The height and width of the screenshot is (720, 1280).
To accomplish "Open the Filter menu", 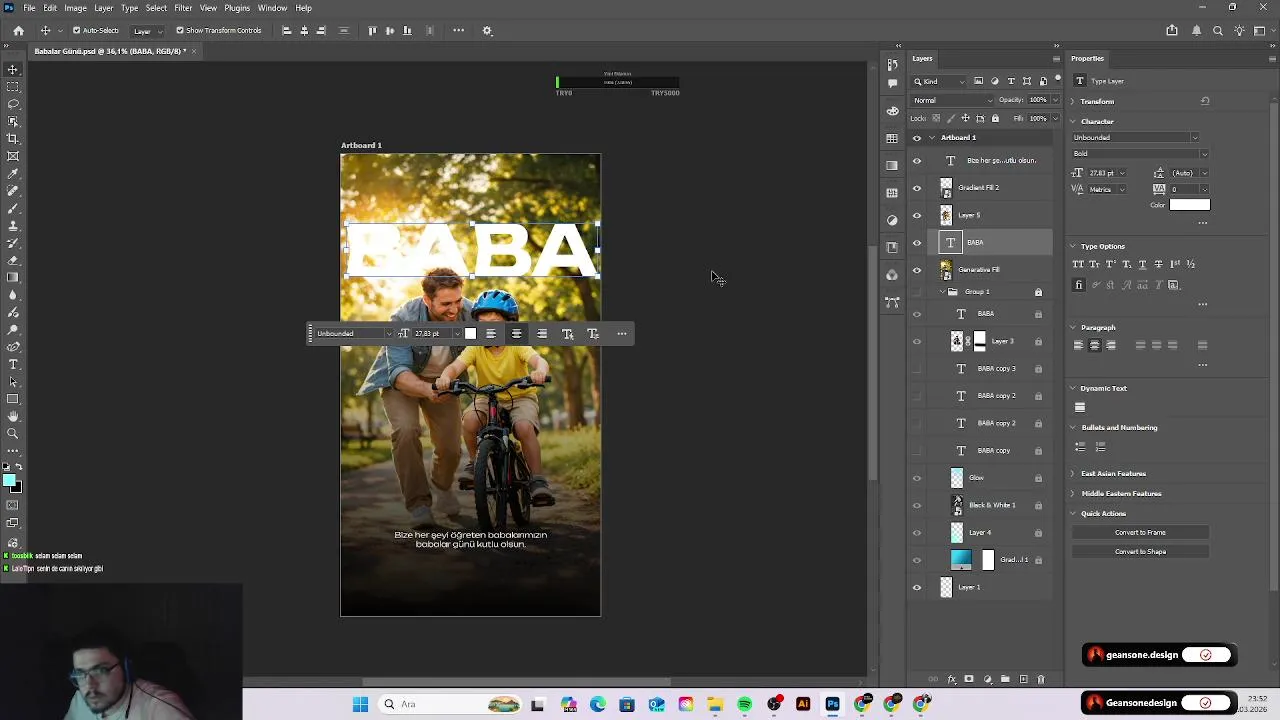I will [x=183, y=8].
